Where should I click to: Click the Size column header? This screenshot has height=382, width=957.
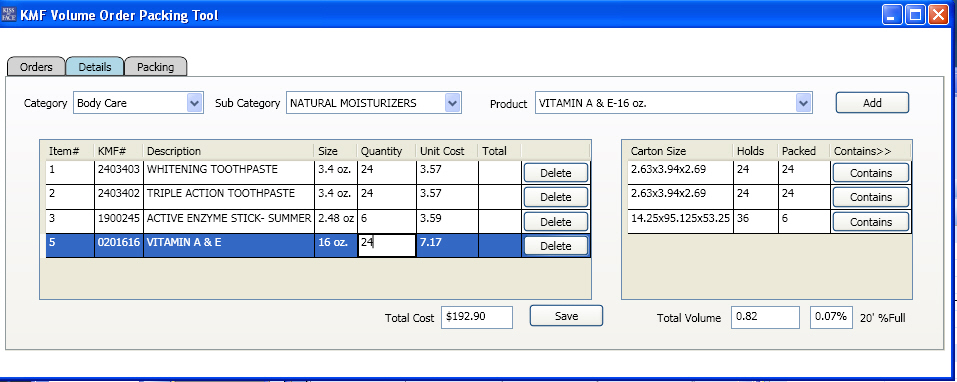pos(336,151)
